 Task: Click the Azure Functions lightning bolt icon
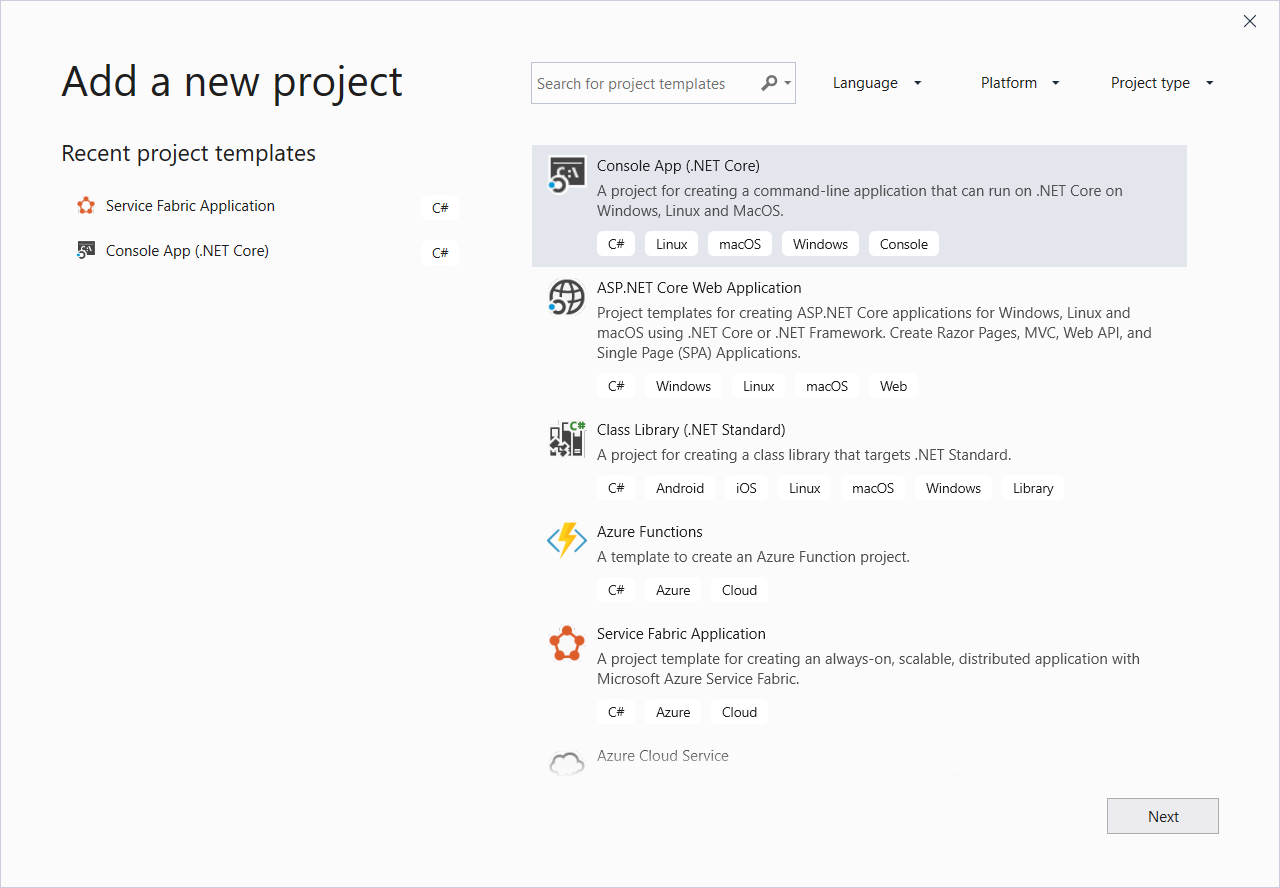pyautogui.click(x=567, y=540)
